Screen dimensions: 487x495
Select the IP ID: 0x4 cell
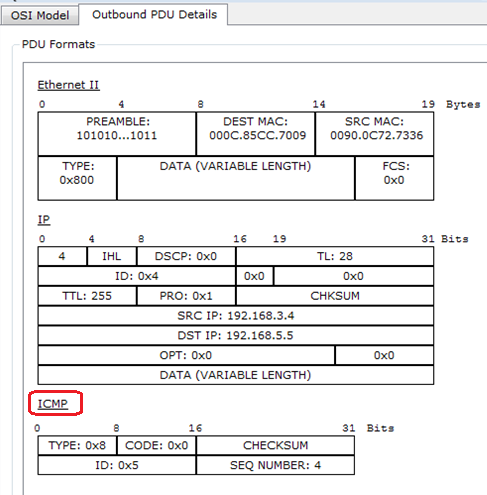click(x=137, y=276)
